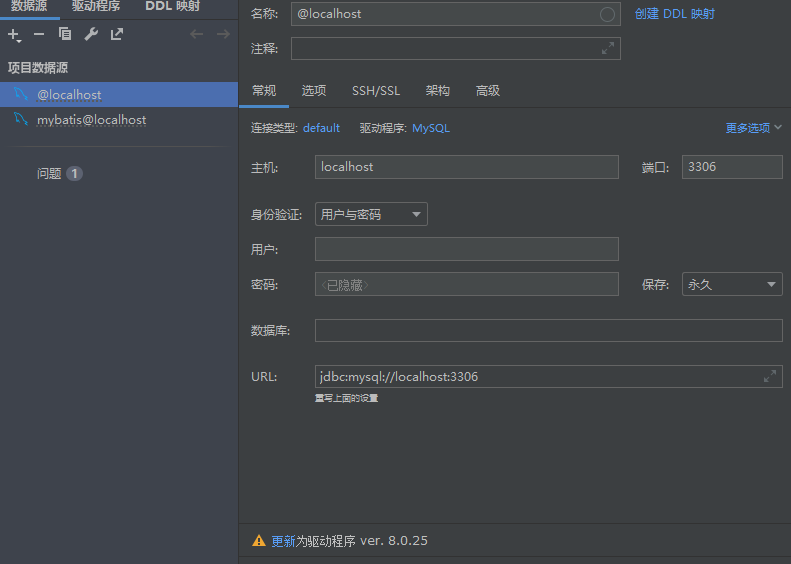791x564 pixels.
Task: Click into the 用户 input field
Action: 467,249
